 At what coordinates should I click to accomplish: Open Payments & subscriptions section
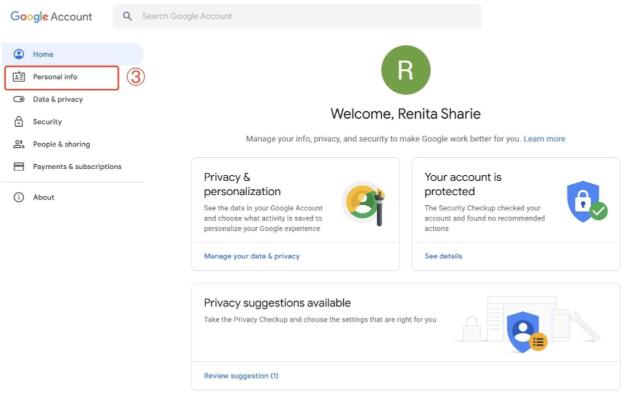click(77, 166)
